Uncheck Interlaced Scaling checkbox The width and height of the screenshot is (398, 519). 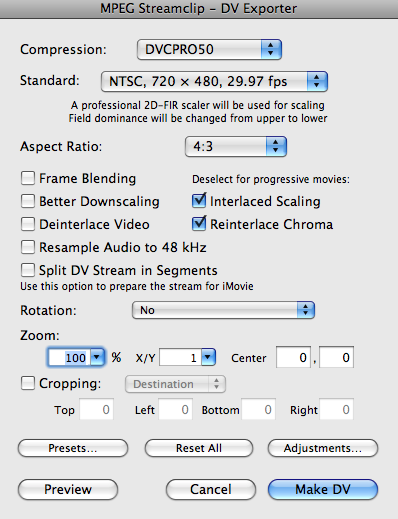pyautogui.click(x=199, y=200)
